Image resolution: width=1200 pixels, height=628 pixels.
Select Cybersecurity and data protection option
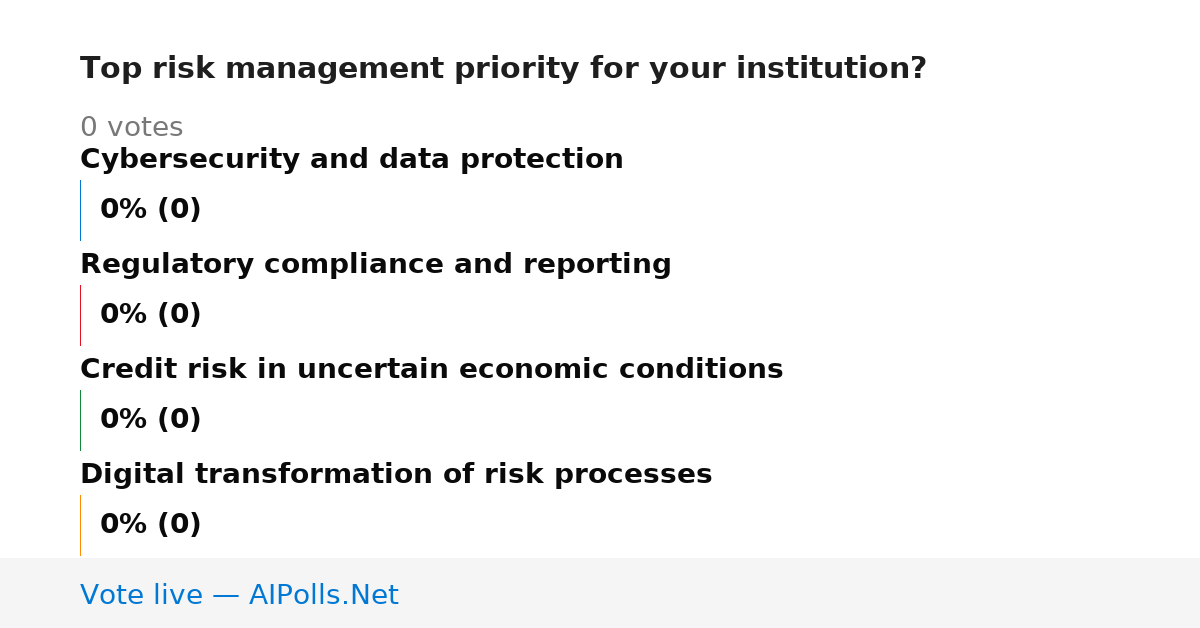[352, 160]
